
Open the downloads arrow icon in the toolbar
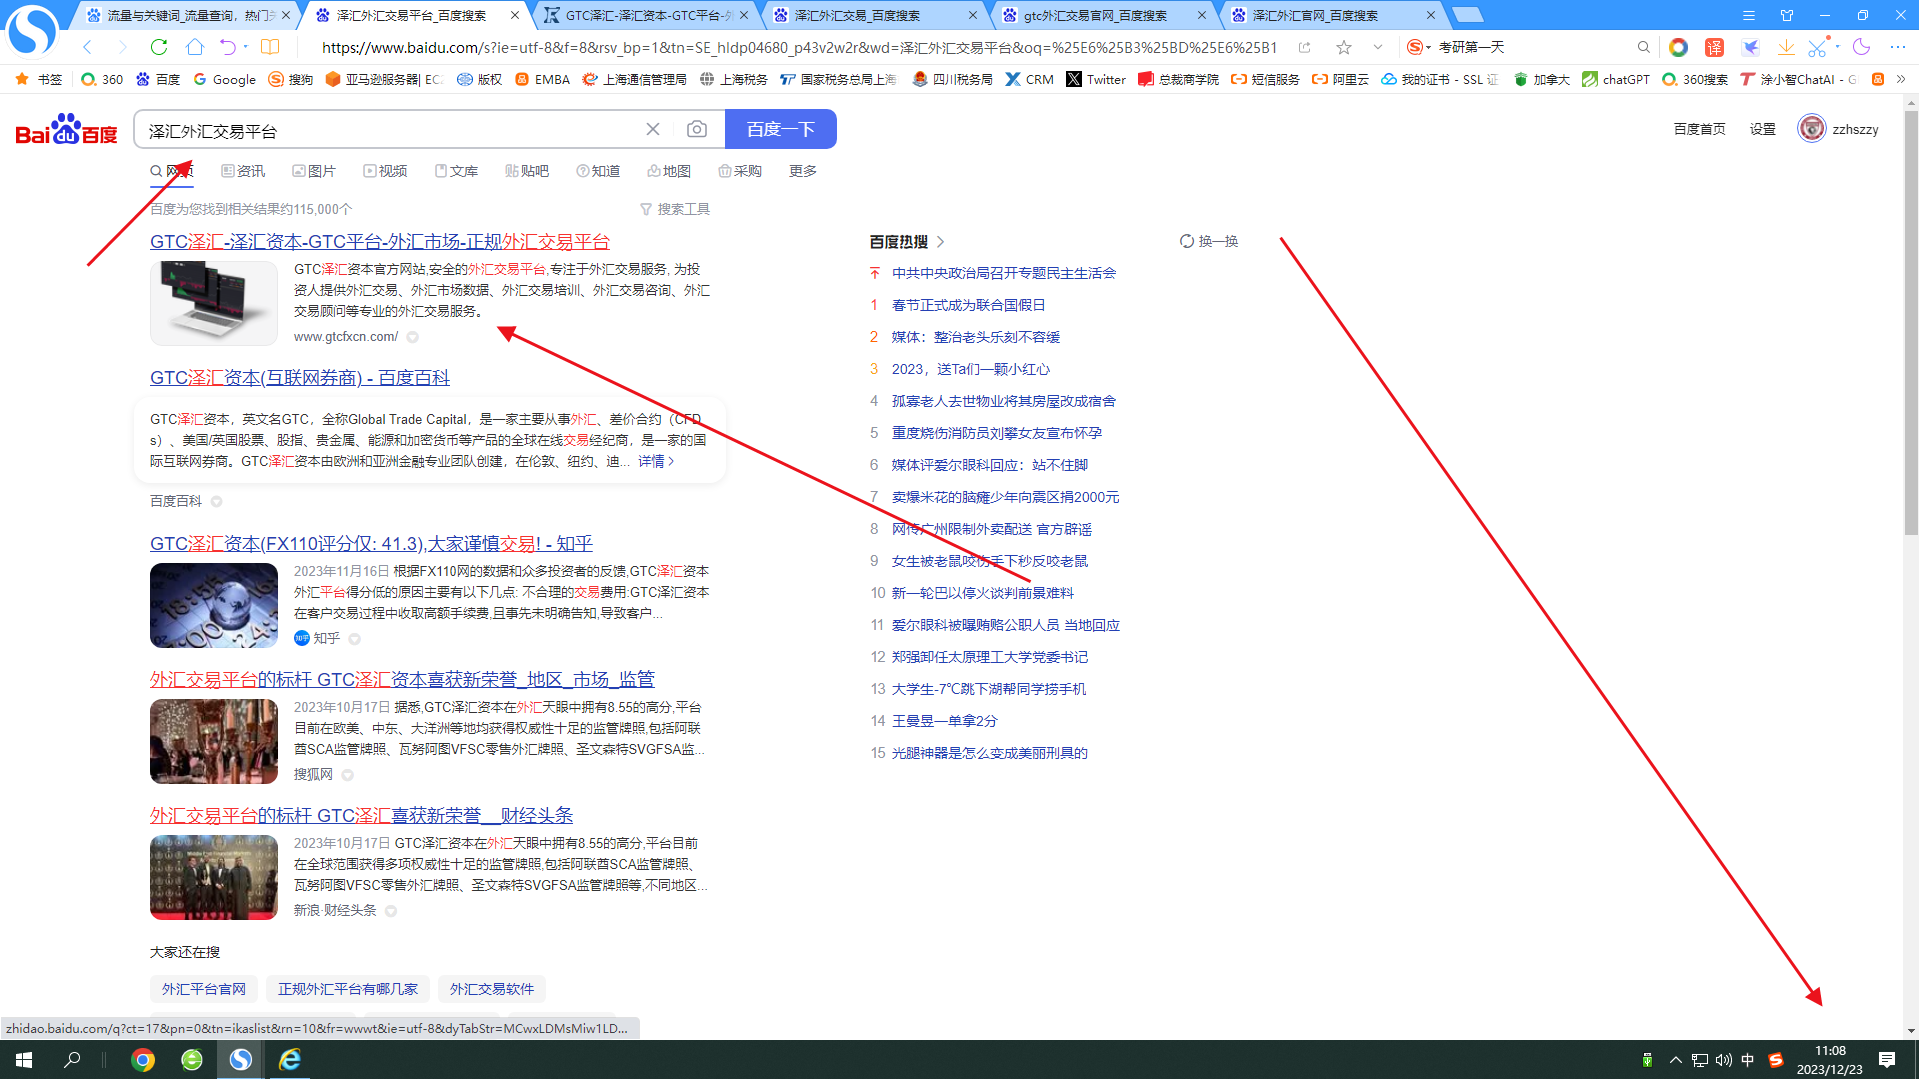tap(1785, 47)
